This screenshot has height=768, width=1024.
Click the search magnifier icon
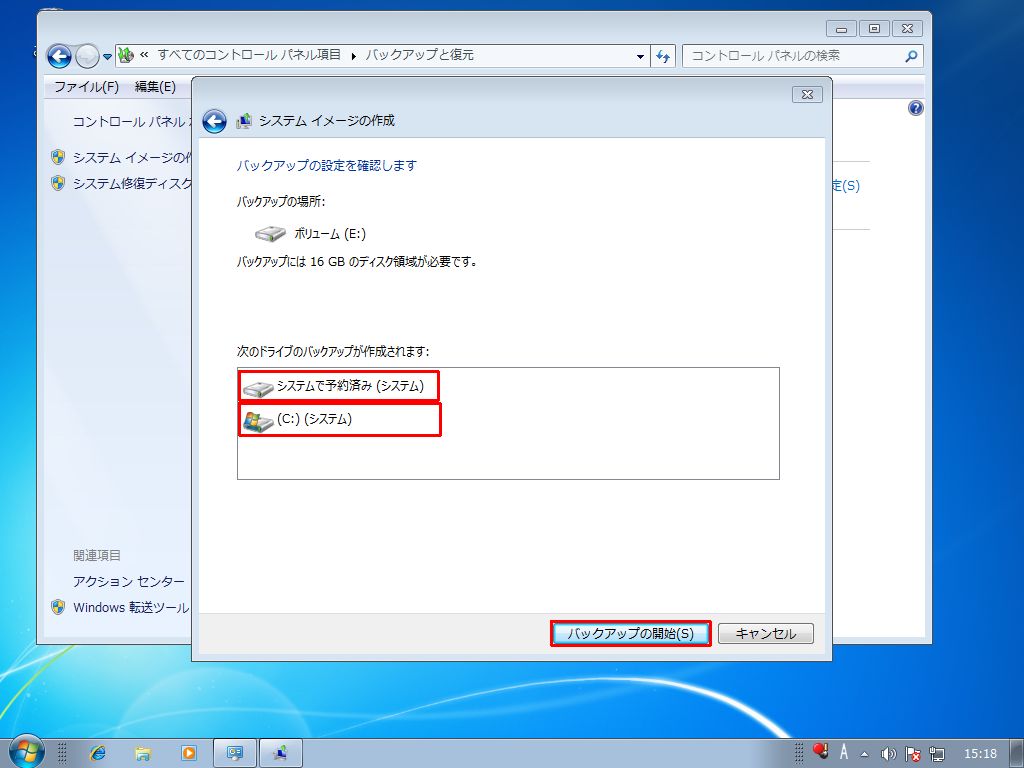point(911,56)
